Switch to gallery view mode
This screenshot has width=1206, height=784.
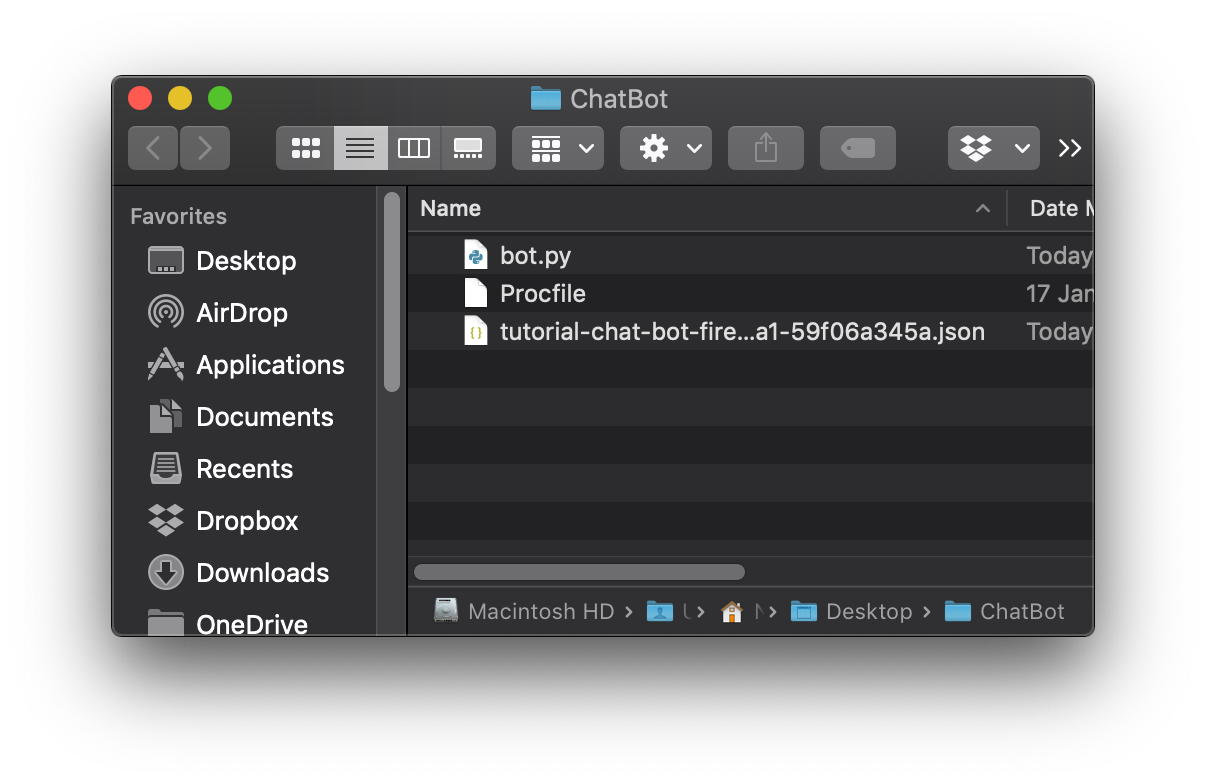pyautogui.click(x=468, y=147)
